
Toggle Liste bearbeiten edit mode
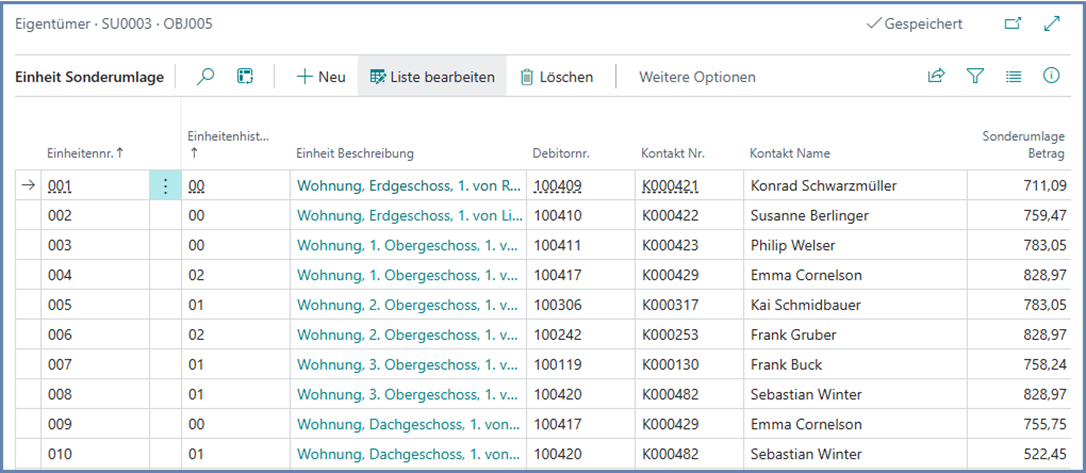(432, 77)
